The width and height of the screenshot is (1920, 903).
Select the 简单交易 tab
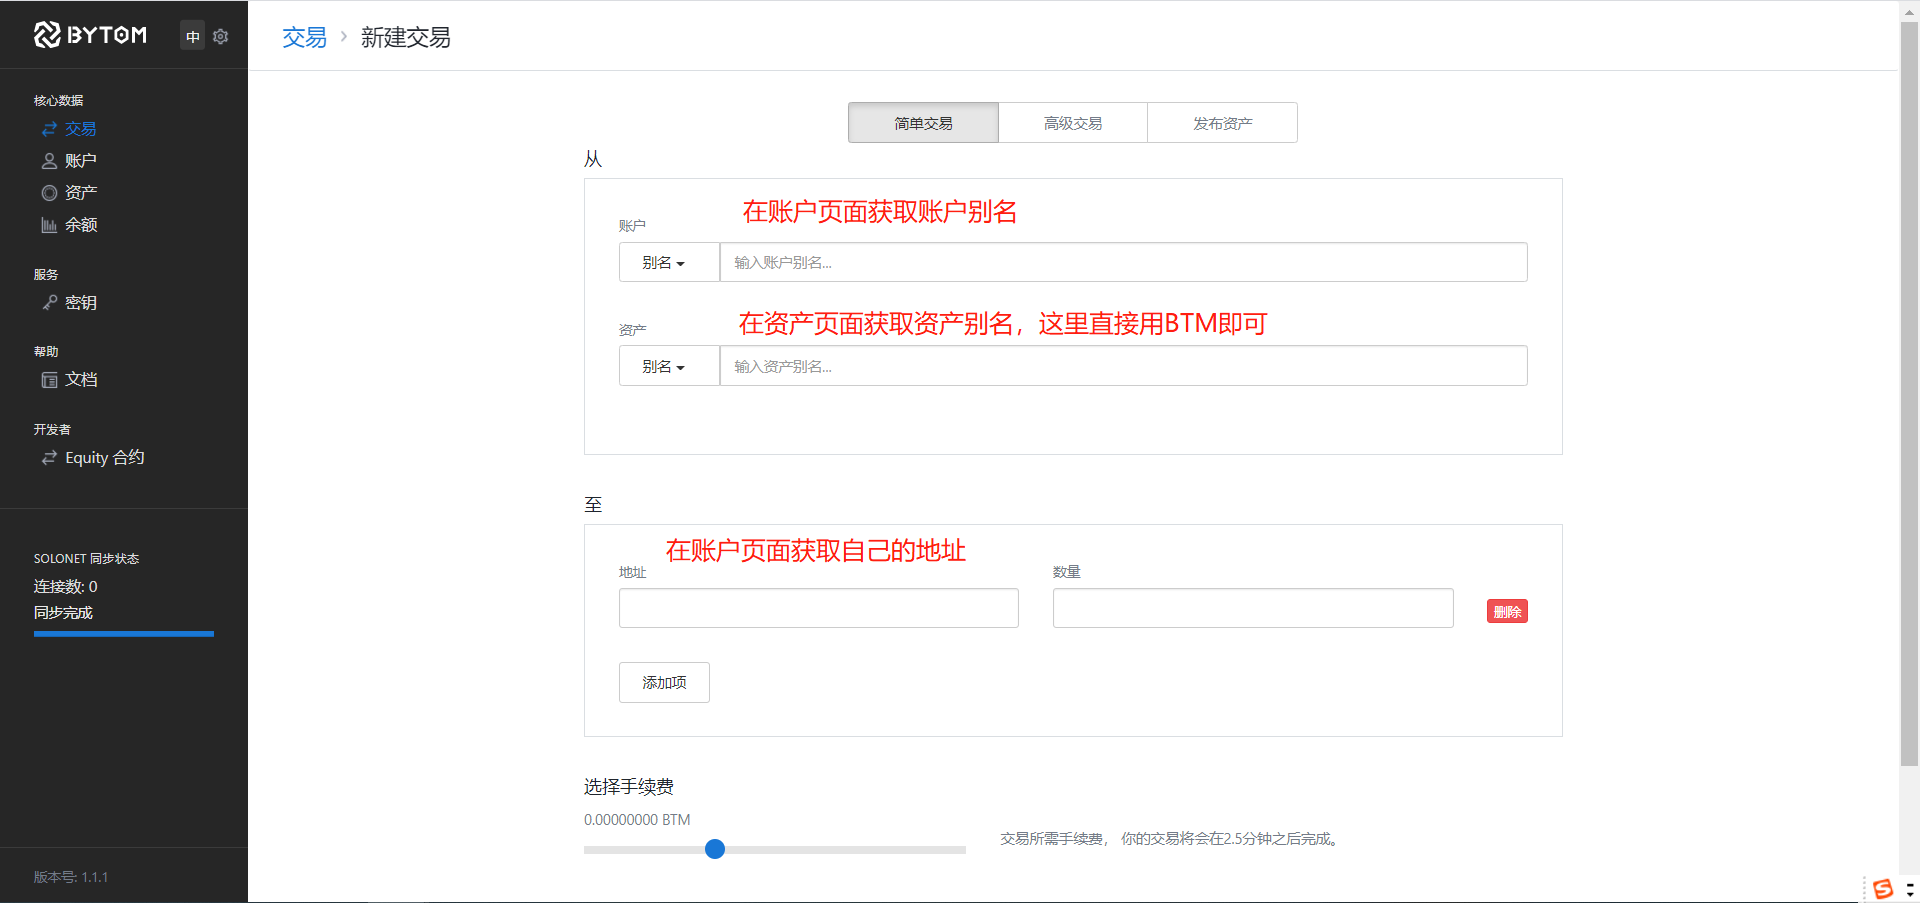click(x=922, y=122)
